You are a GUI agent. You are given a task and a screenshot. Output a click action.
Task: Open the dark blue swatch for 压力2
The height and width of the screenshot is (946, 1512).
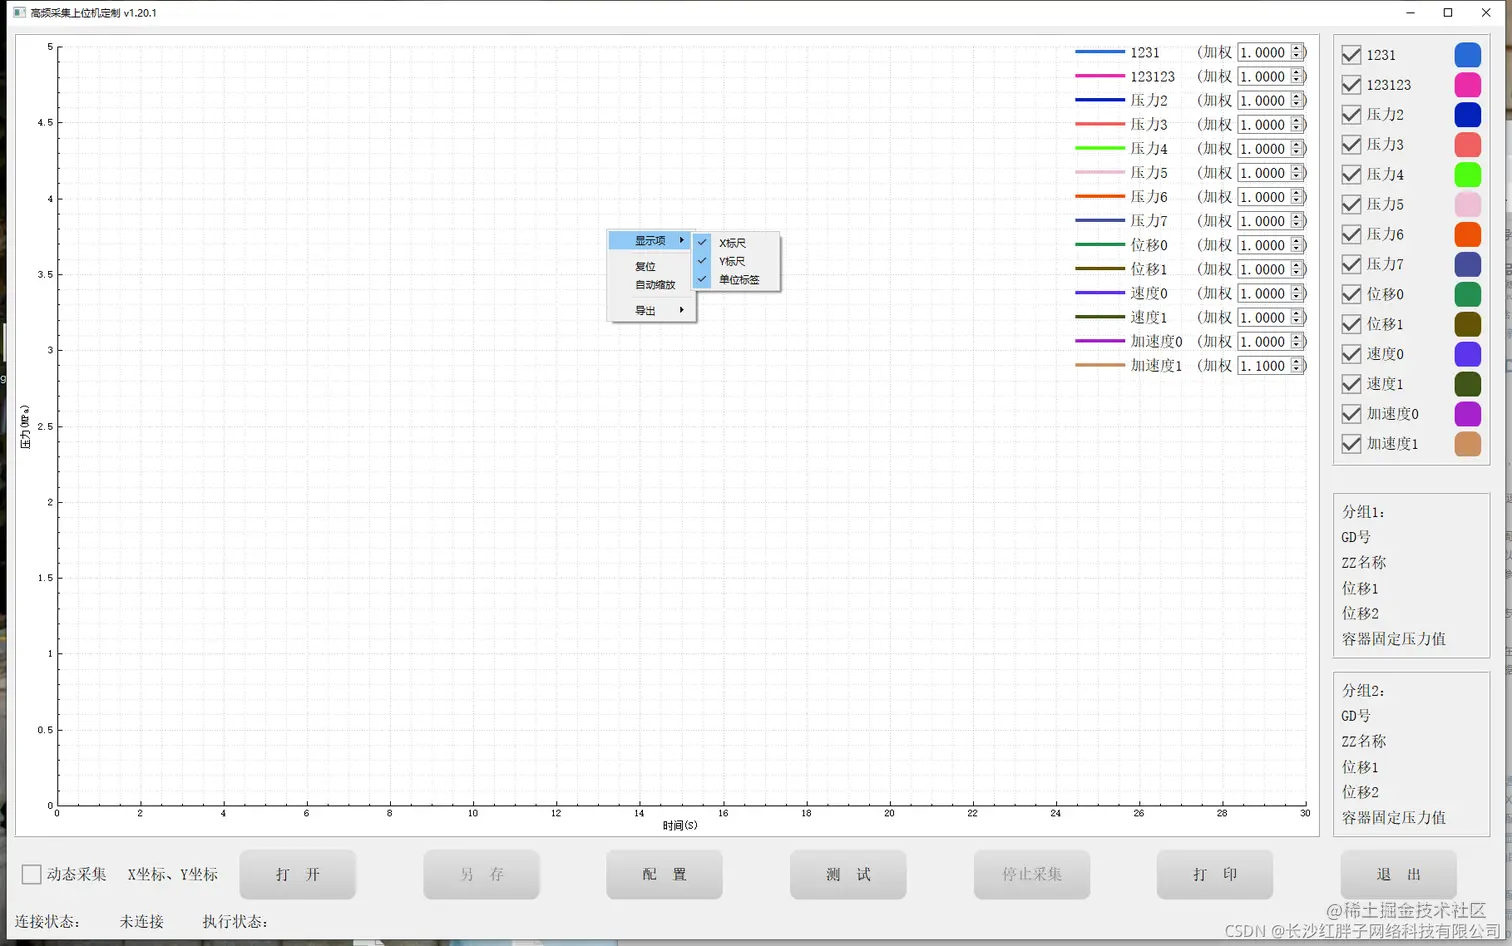[1467, 115]
